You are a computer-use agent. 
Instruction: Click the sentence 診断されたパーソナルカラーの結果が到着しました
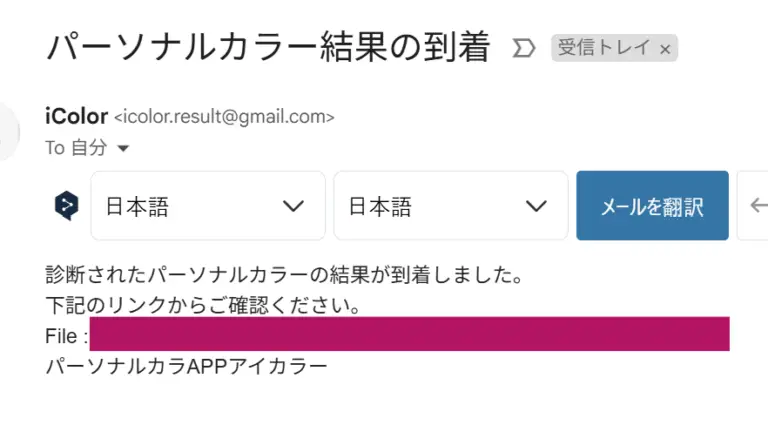[x=285, y=275]
